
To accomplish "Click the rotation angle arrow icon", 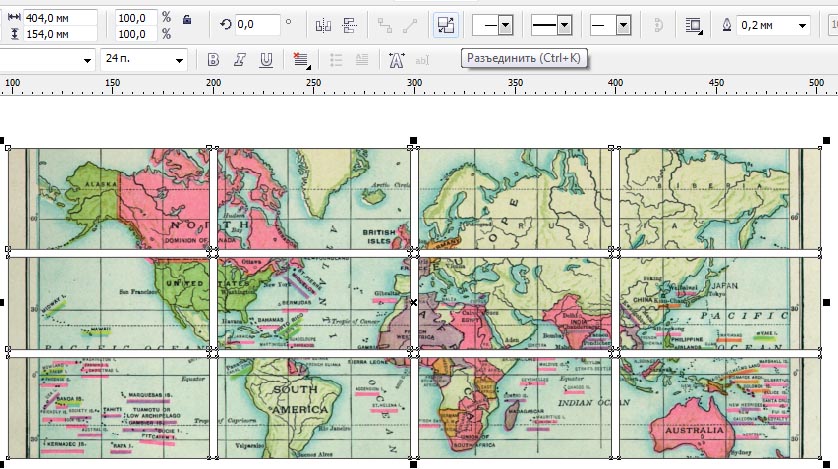I will 226,24.
